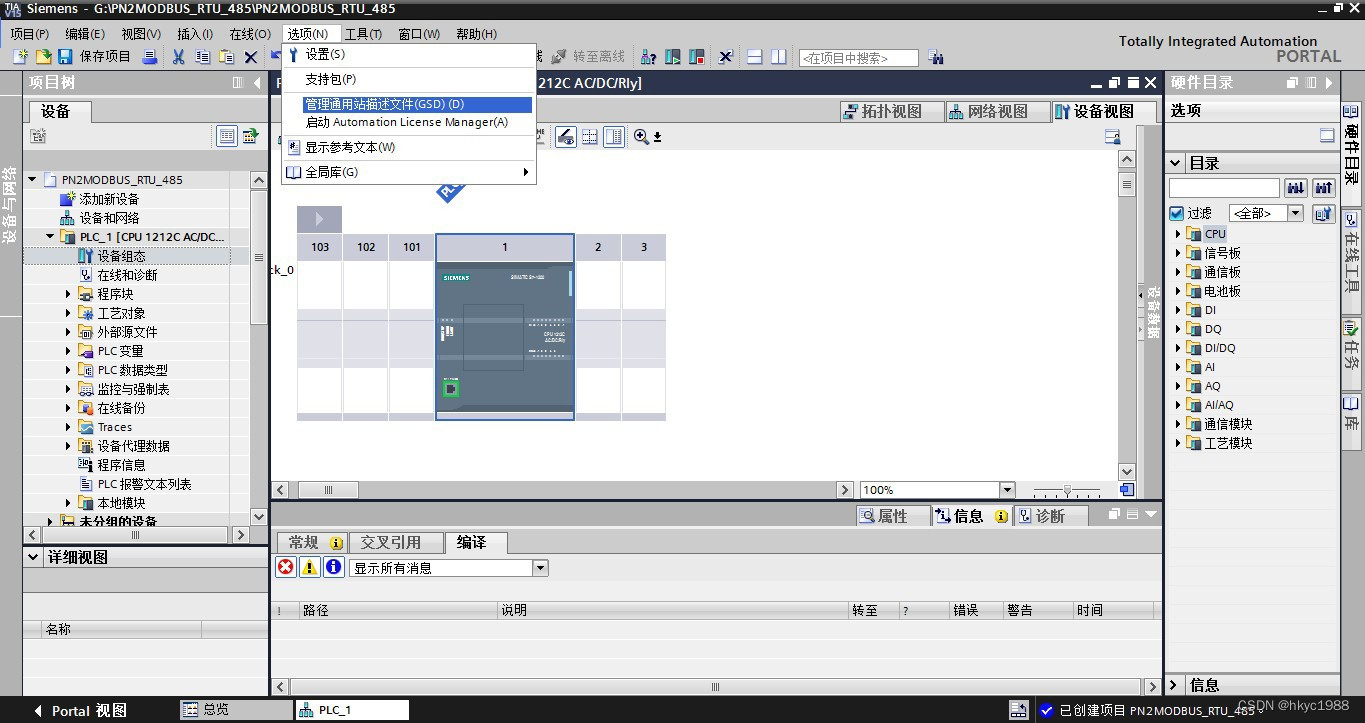Viewport: 1365px width, 723px height.
Task: Click the new project toolbar icon
Action: 19,57
